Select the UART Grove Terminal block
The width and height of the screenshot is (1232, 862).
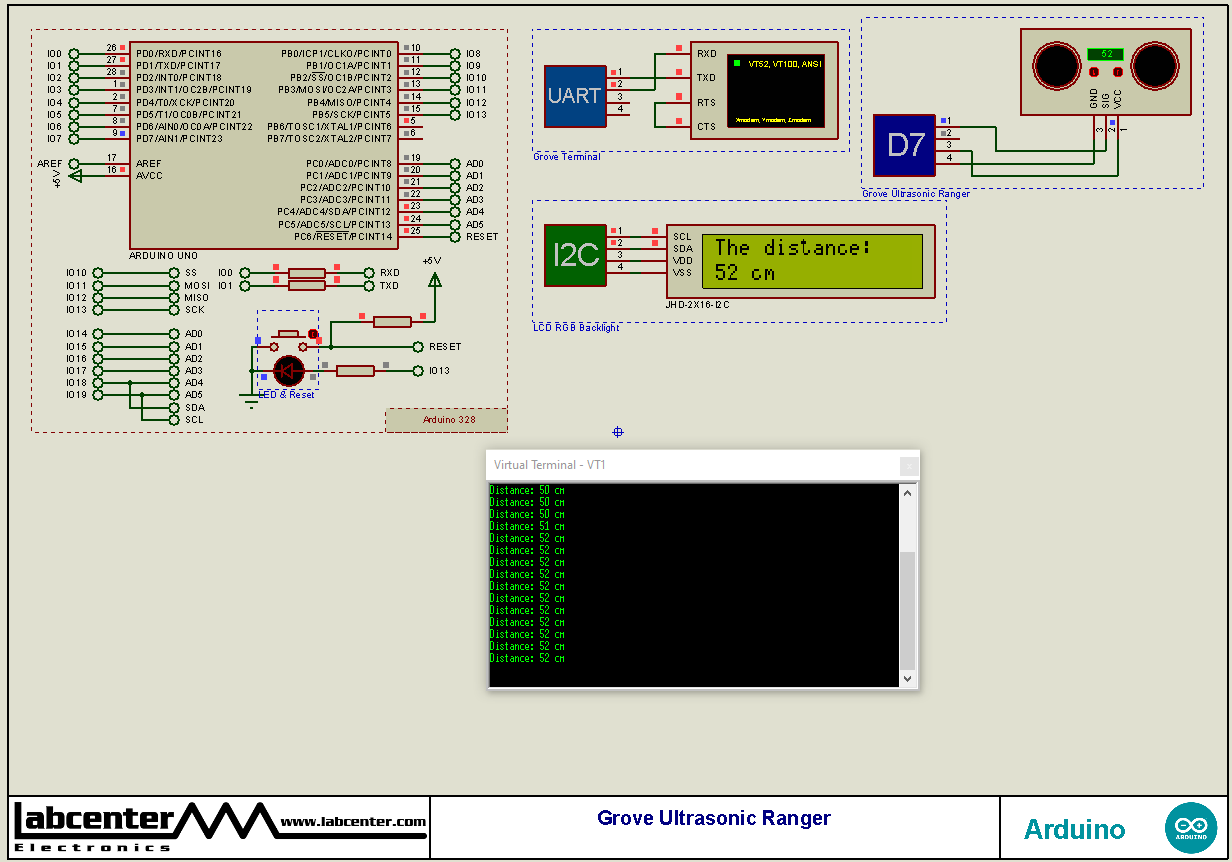click(575, 96)
